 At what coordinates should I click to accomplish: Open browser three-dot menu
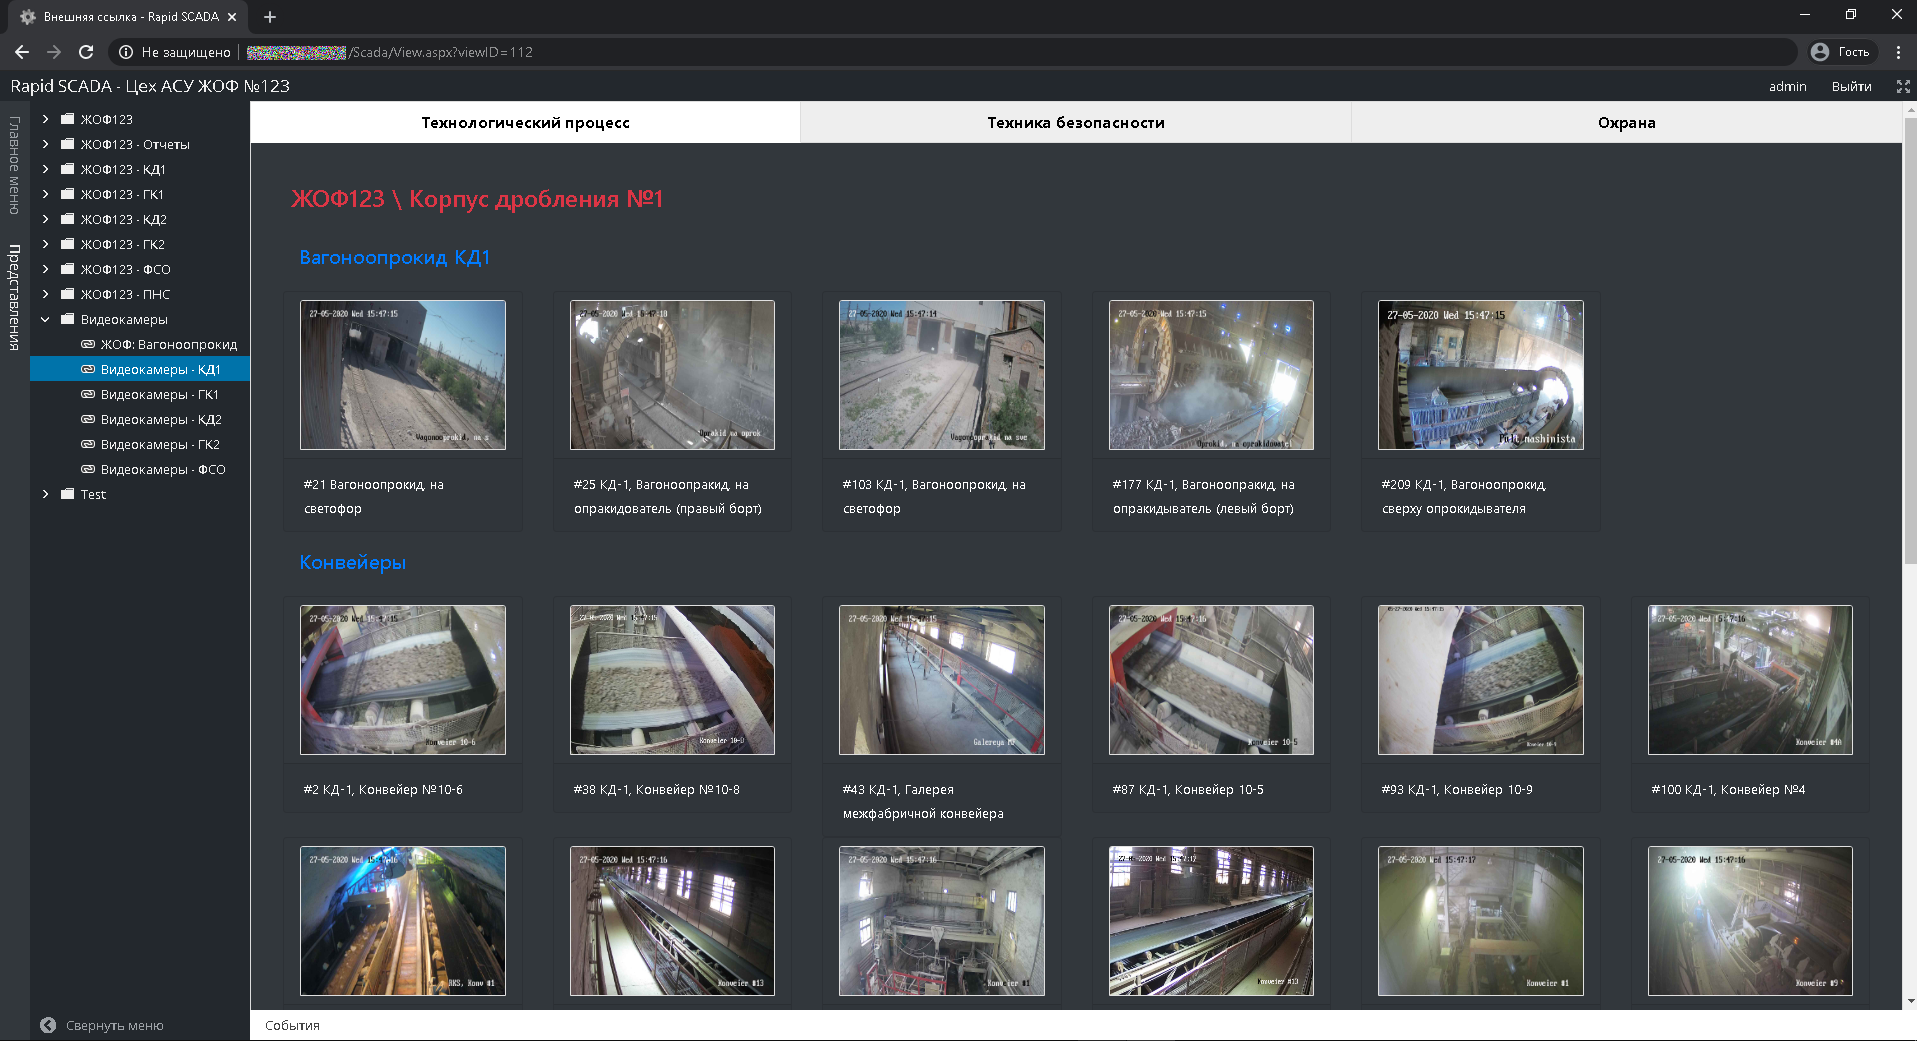(x=1898, y=52)
